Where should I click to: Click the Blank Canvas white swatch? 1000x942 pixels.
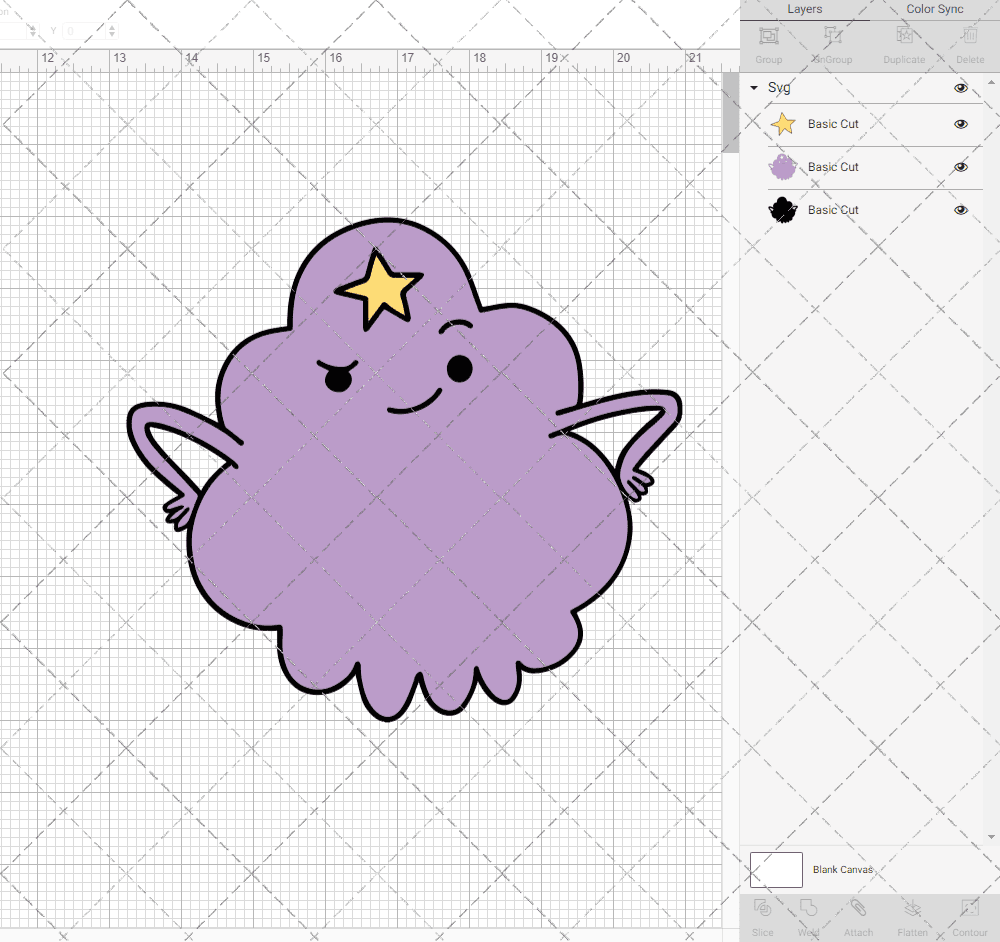[776, 869]
